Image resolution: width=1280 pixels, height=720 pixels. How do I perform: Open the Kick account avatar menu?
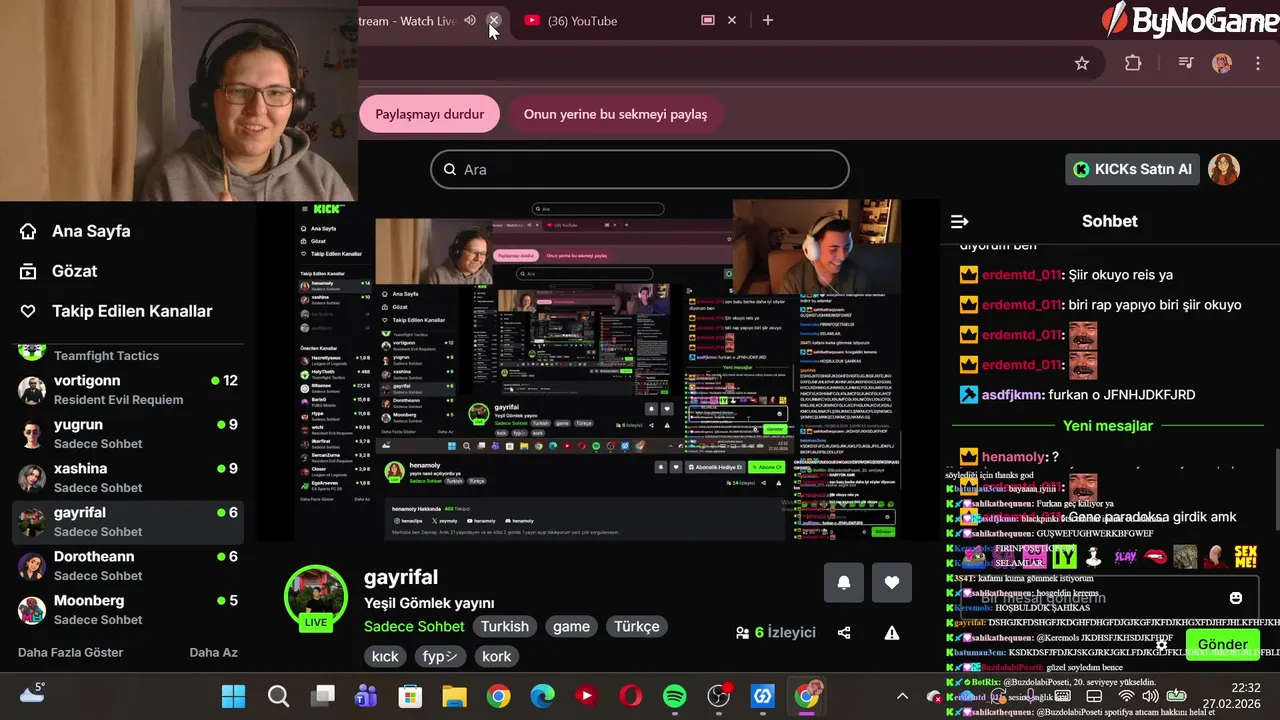[x=1224, y=170]
